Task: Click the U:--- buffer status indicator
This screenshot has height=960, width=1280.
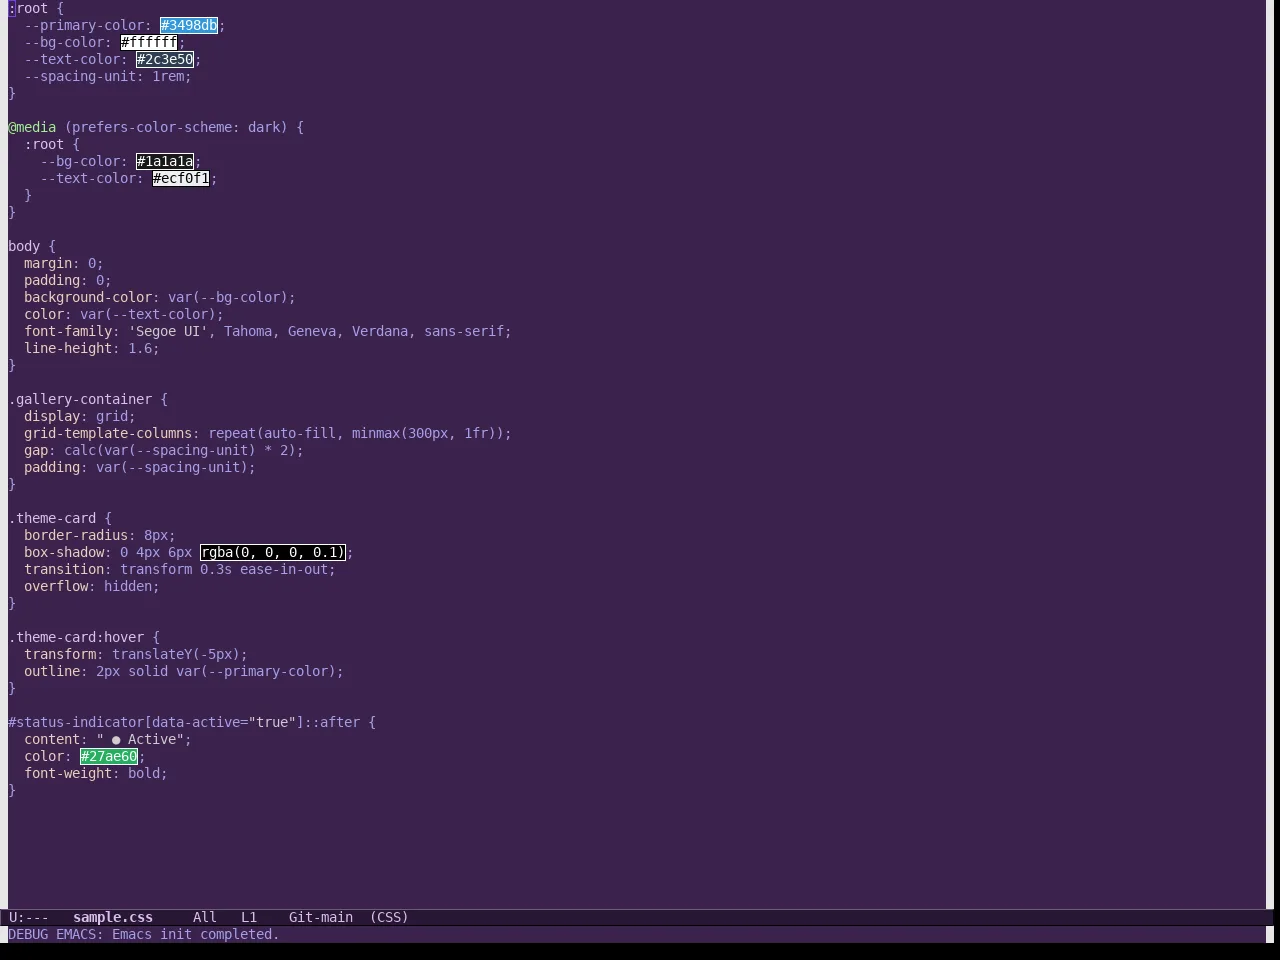Action: coord(29,917)
